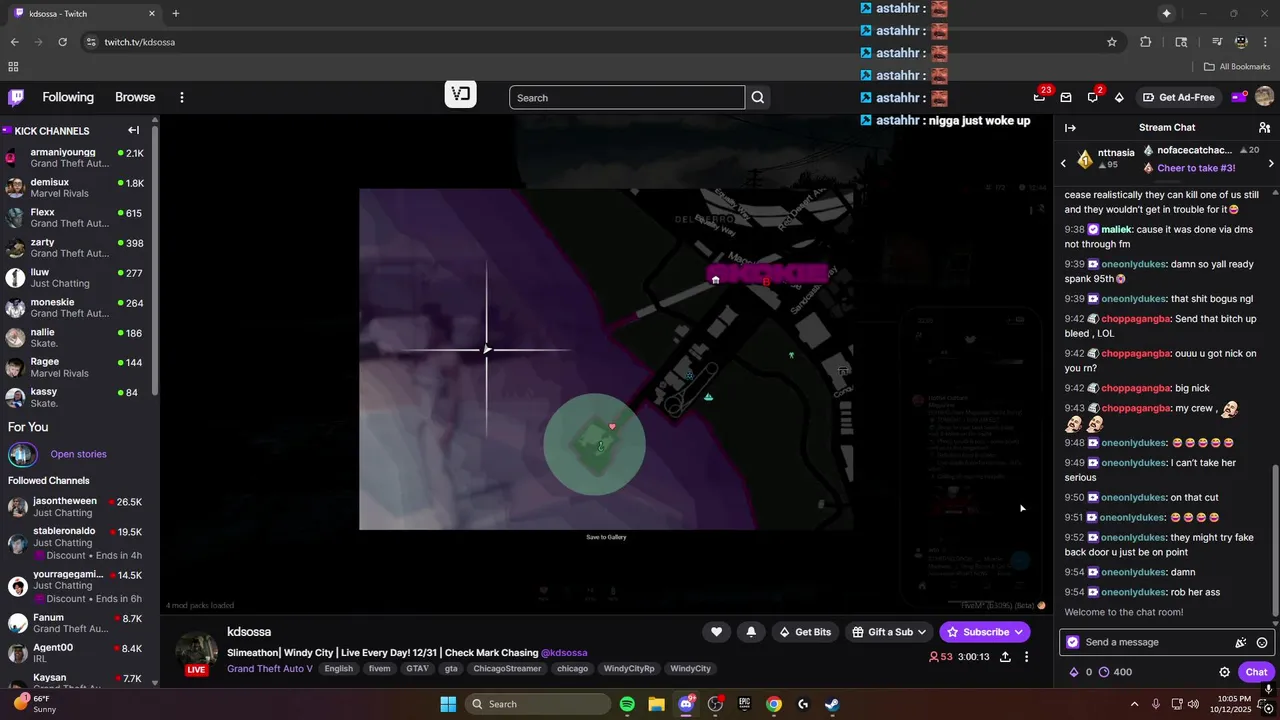The width and height of the screenshot is (1280, 720).
Task: Open the Twitch inbox notifications icon
Action: coord(1066,97)
